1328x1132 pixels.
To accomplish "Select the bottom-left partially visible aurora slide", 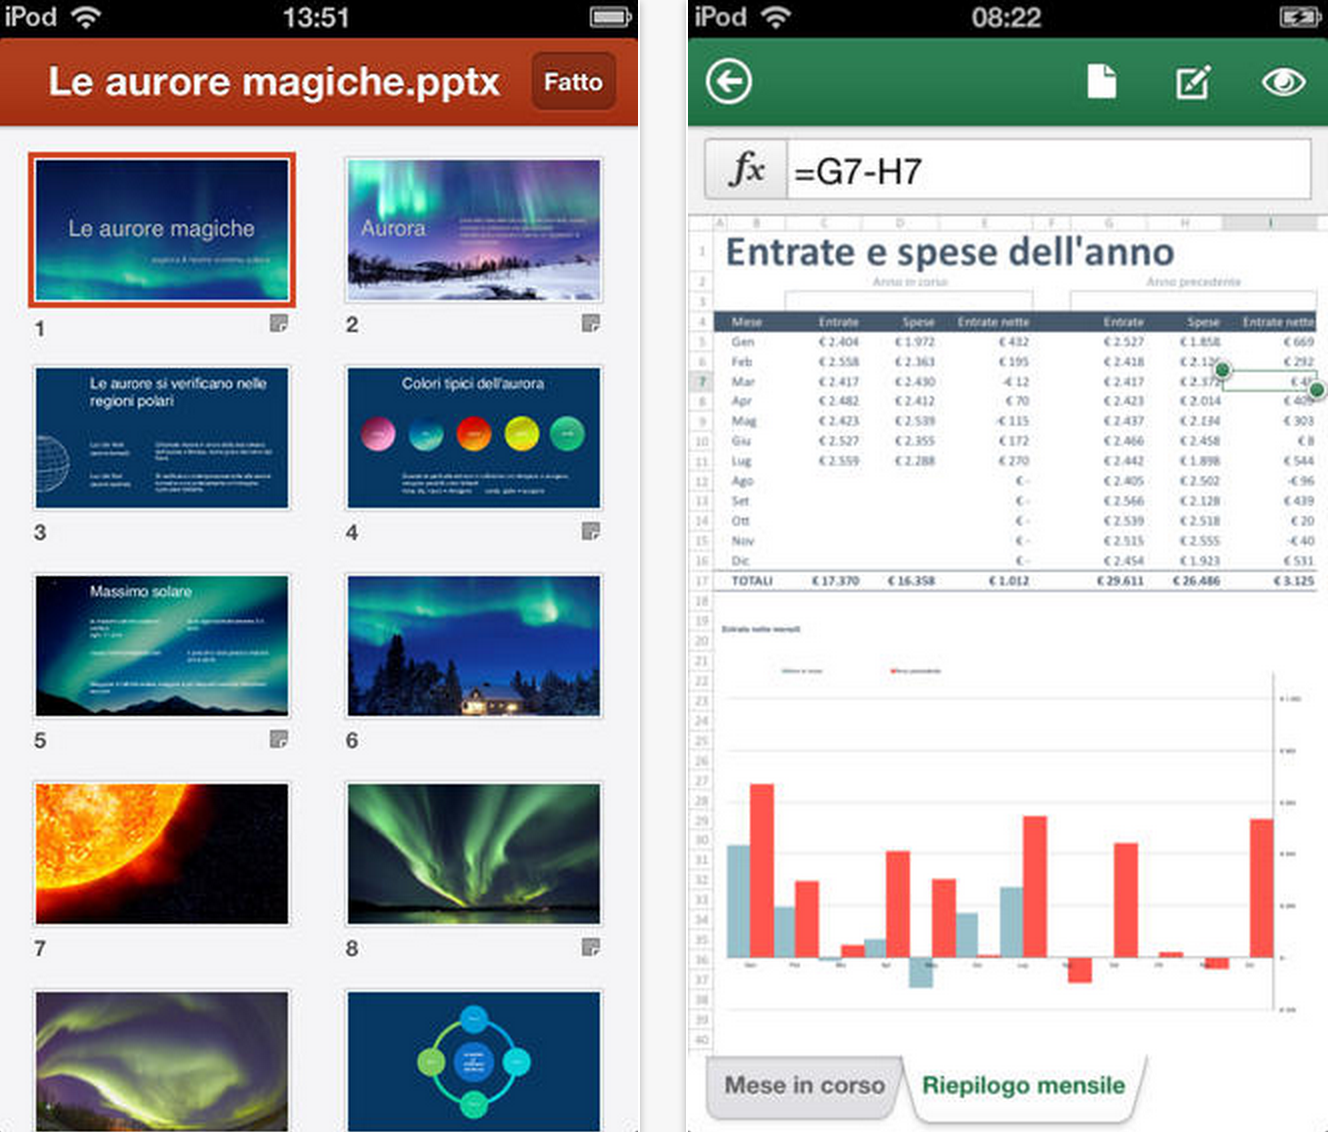I will click(162, 1061).
